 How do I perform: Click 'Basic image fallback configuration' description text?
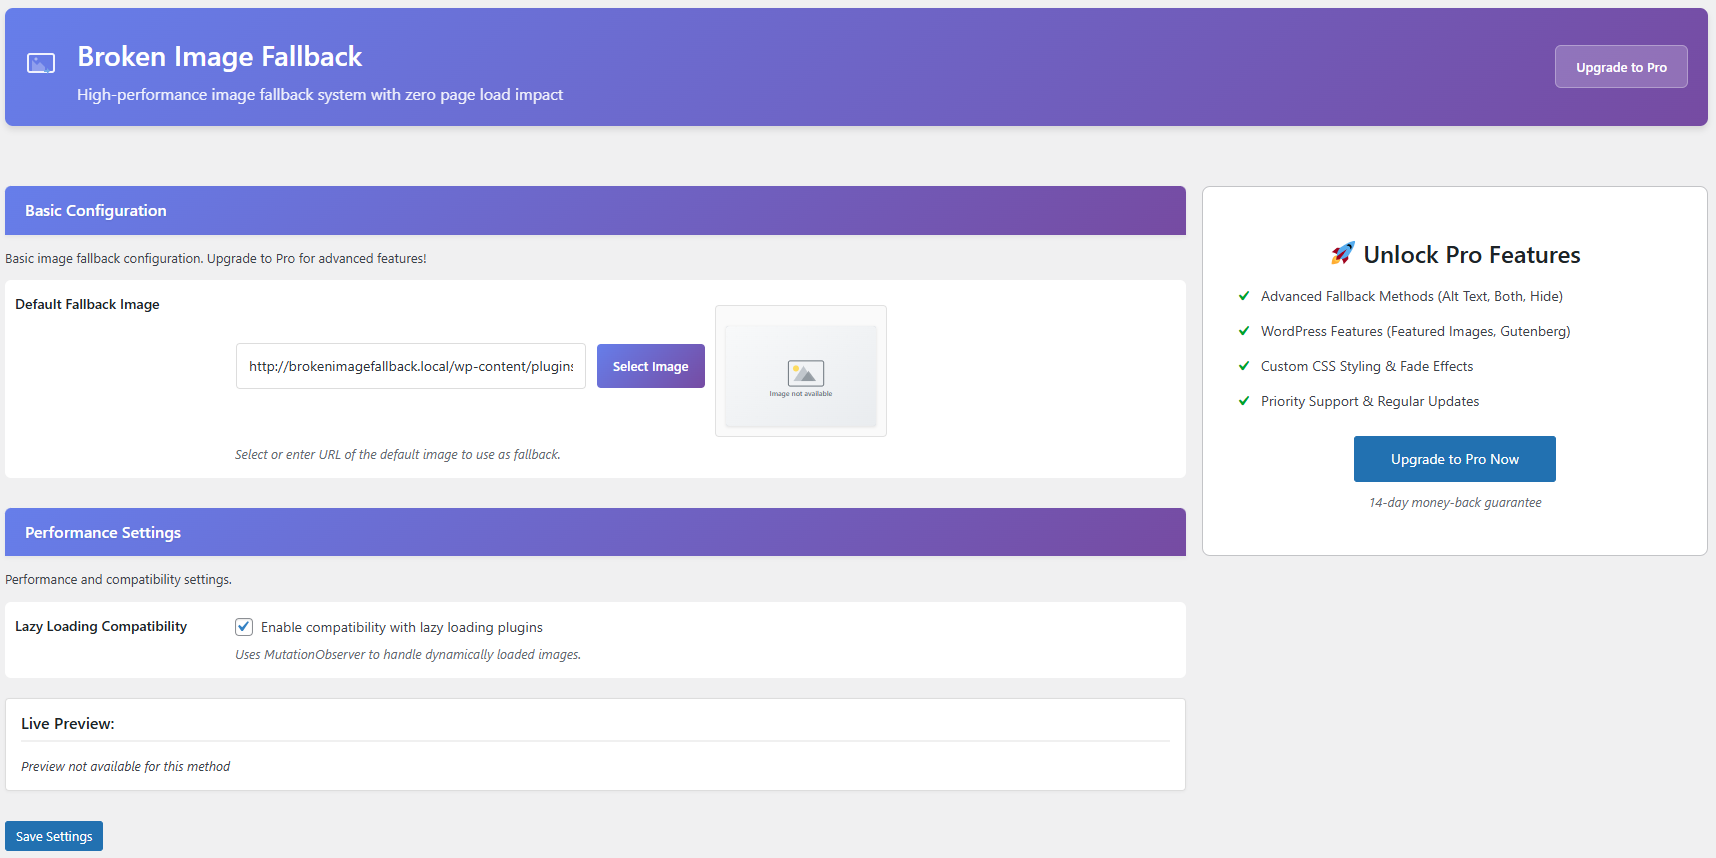pyautogui.click(x=216, y=258)
